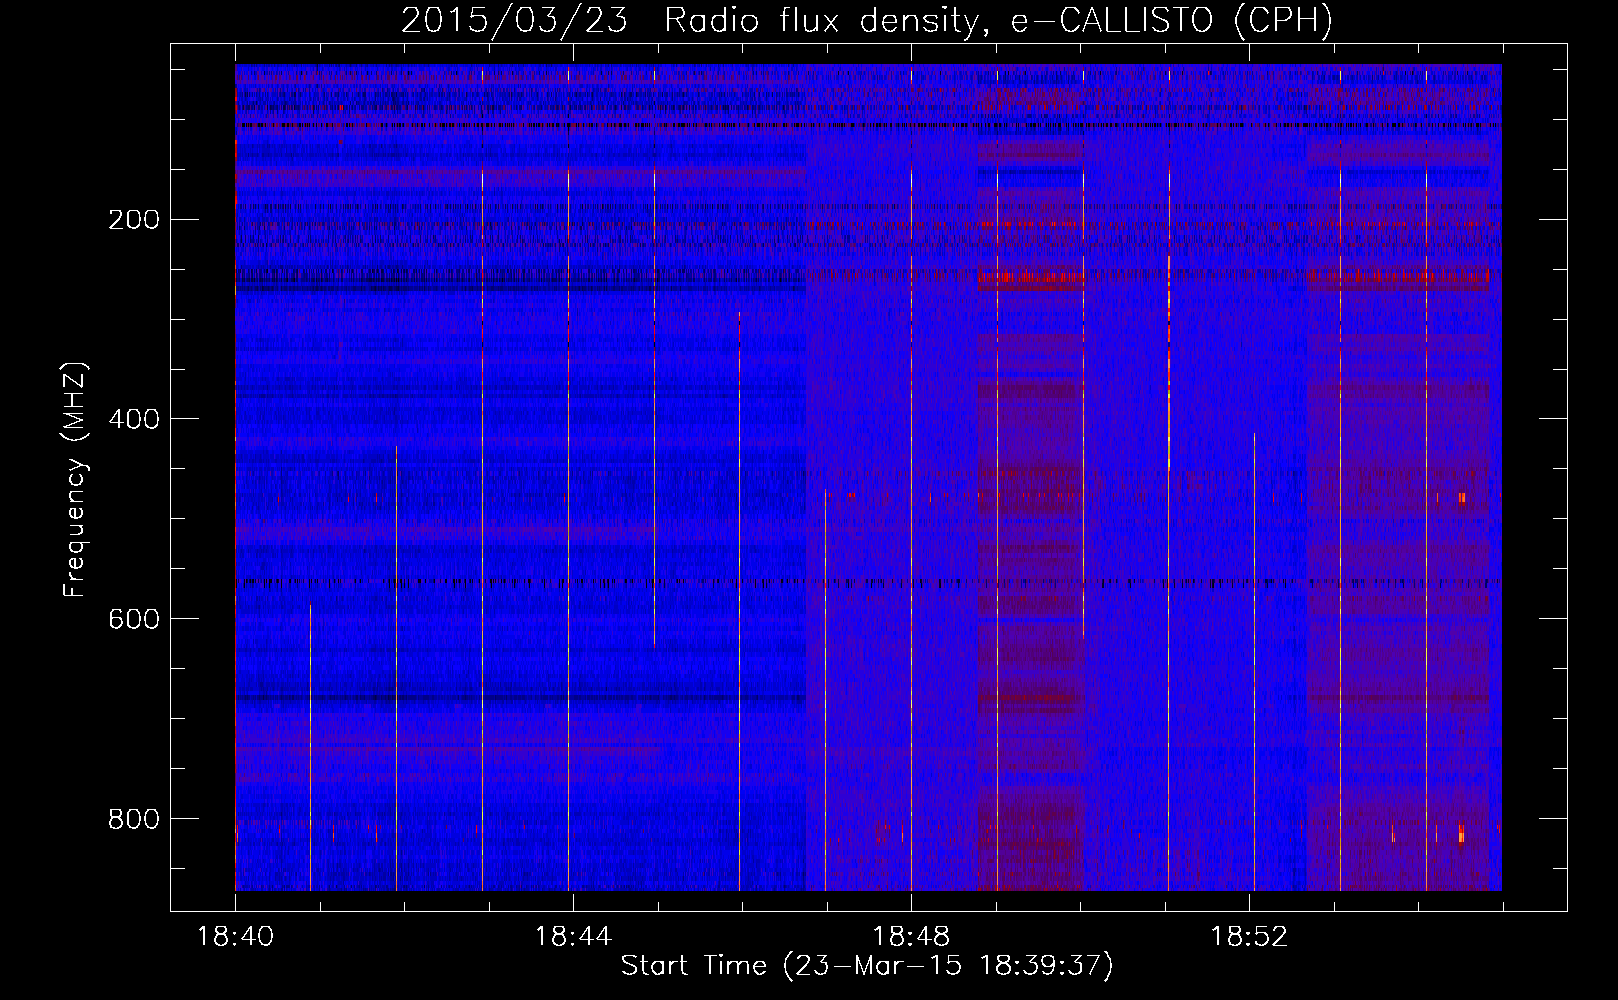This screenshot has width=1618, height=1000.
Task: Click the 200 frequency tick label
Action: tap(134, 220)
